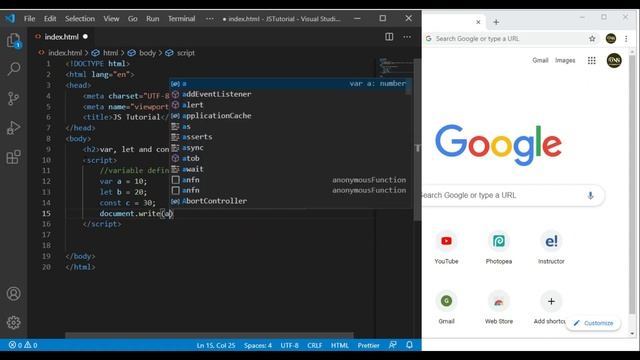Viewport: 640px width, 360px height.
Task: Open the Gmail shortcut tile
Action: click(446, 307)
